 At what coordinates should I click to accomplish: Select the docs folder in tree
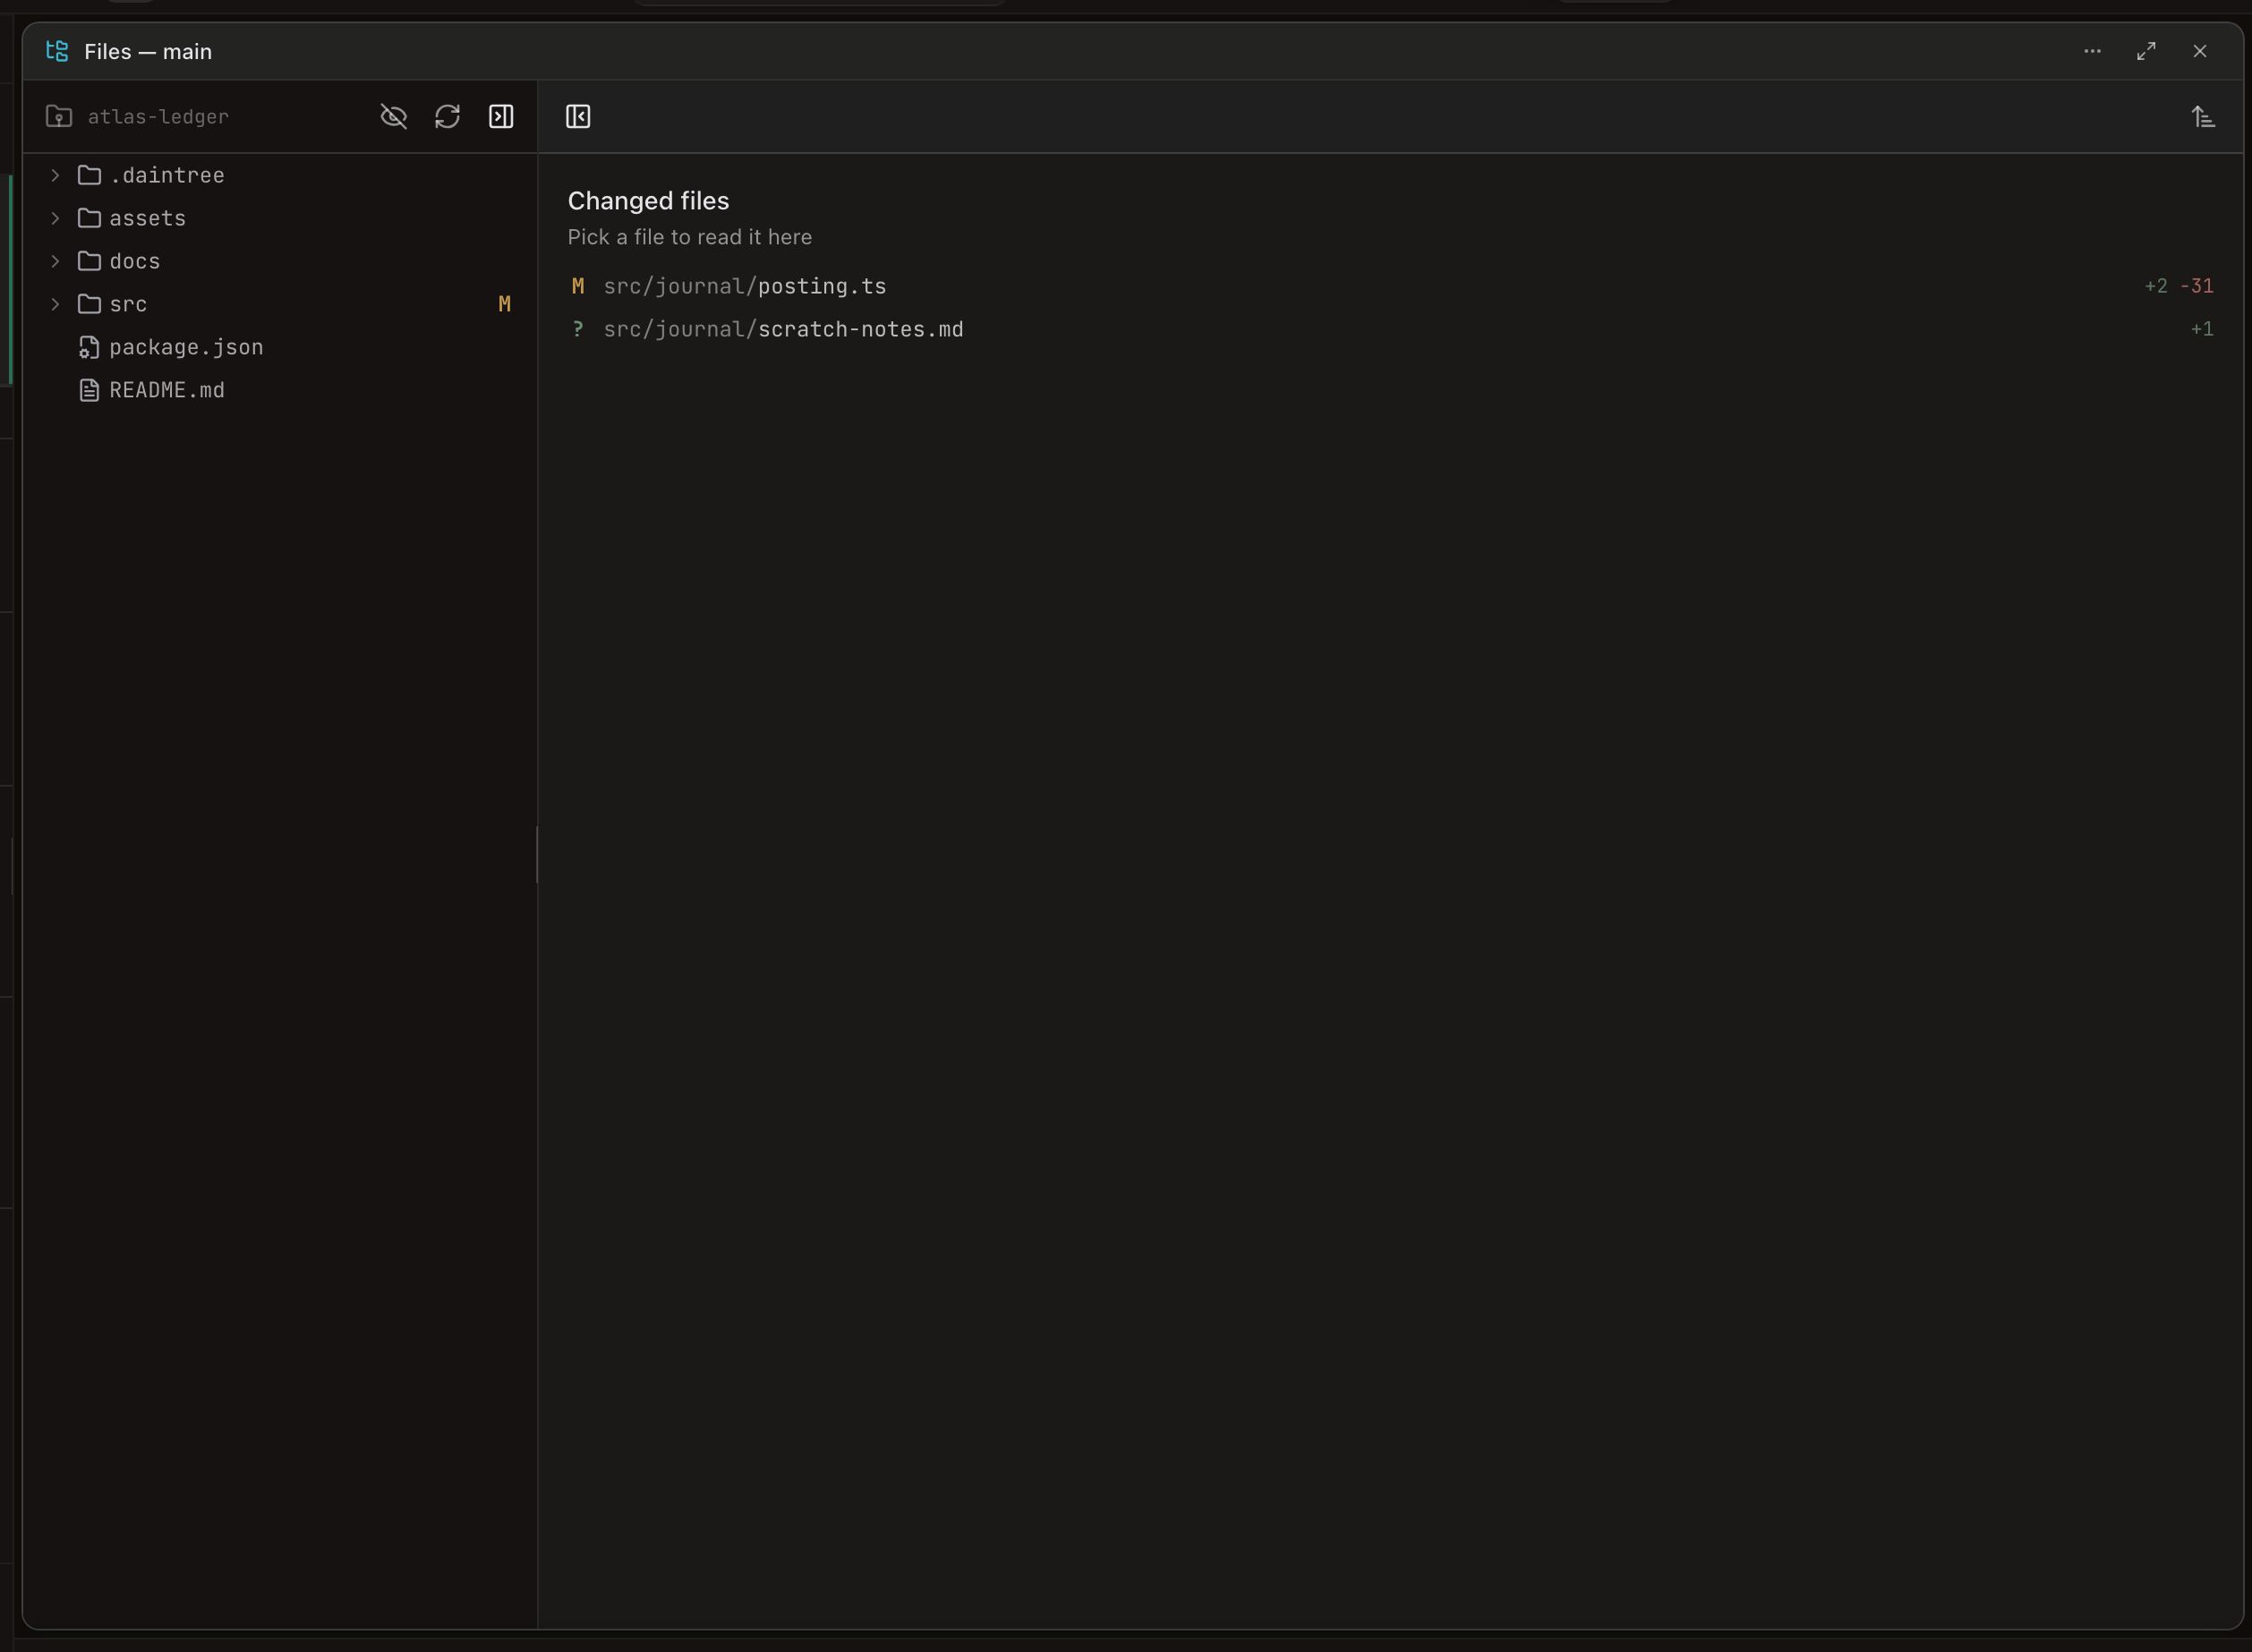(x=280, y=261)
